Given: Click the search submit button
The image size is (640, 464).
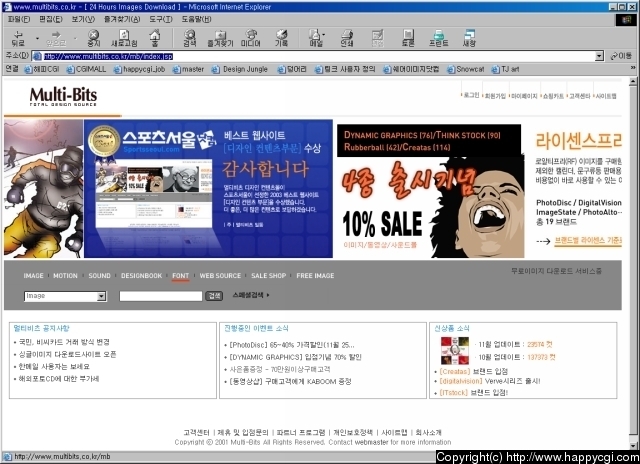Looking at the screenshot, I should pos(214,296).
